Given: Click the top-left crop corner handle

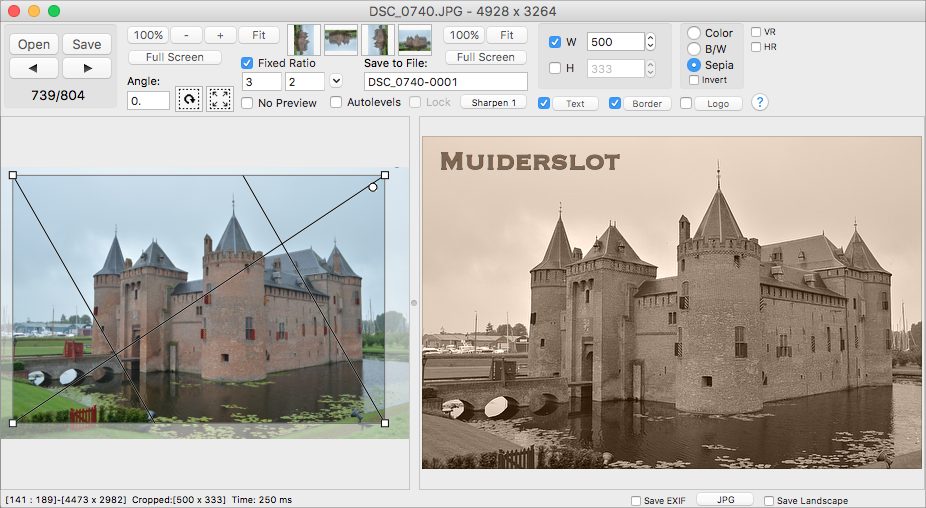Looking at the screenshot, I should [x=13, y=175].
